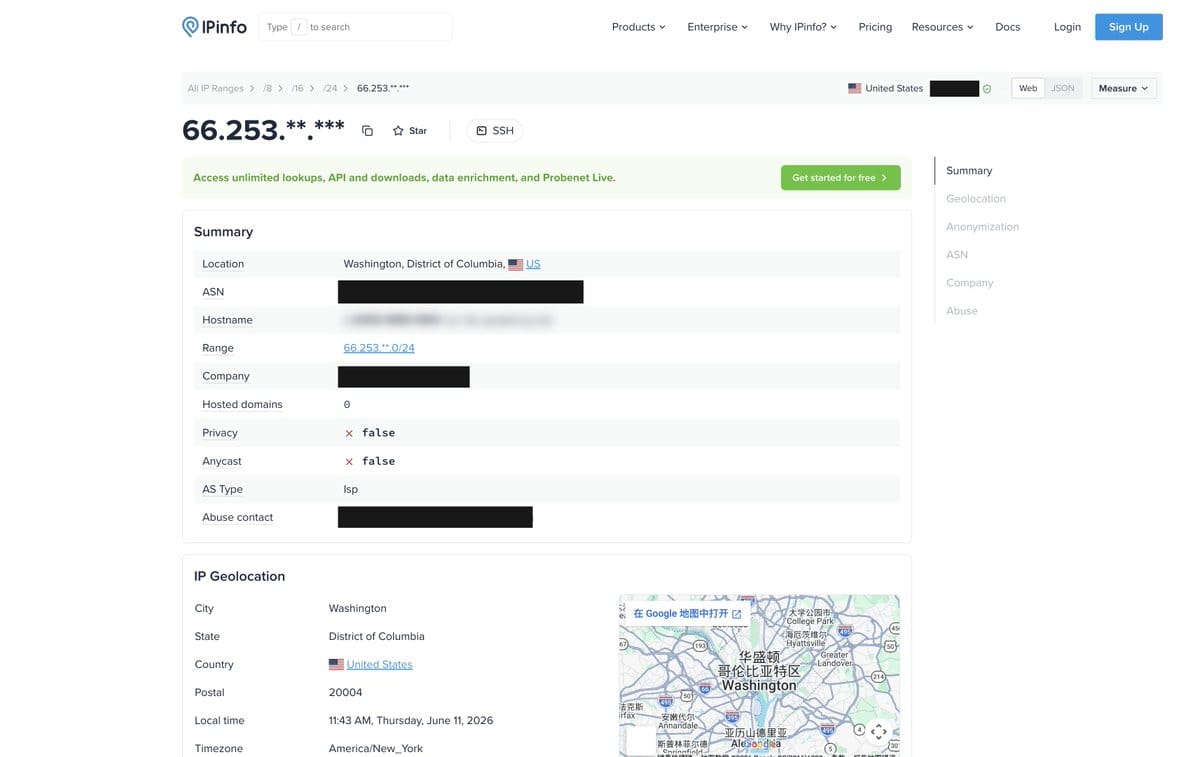This screenshot has height=757, width=1200.
Task: Select the District of Columbia state value
Action: (377, 636)
